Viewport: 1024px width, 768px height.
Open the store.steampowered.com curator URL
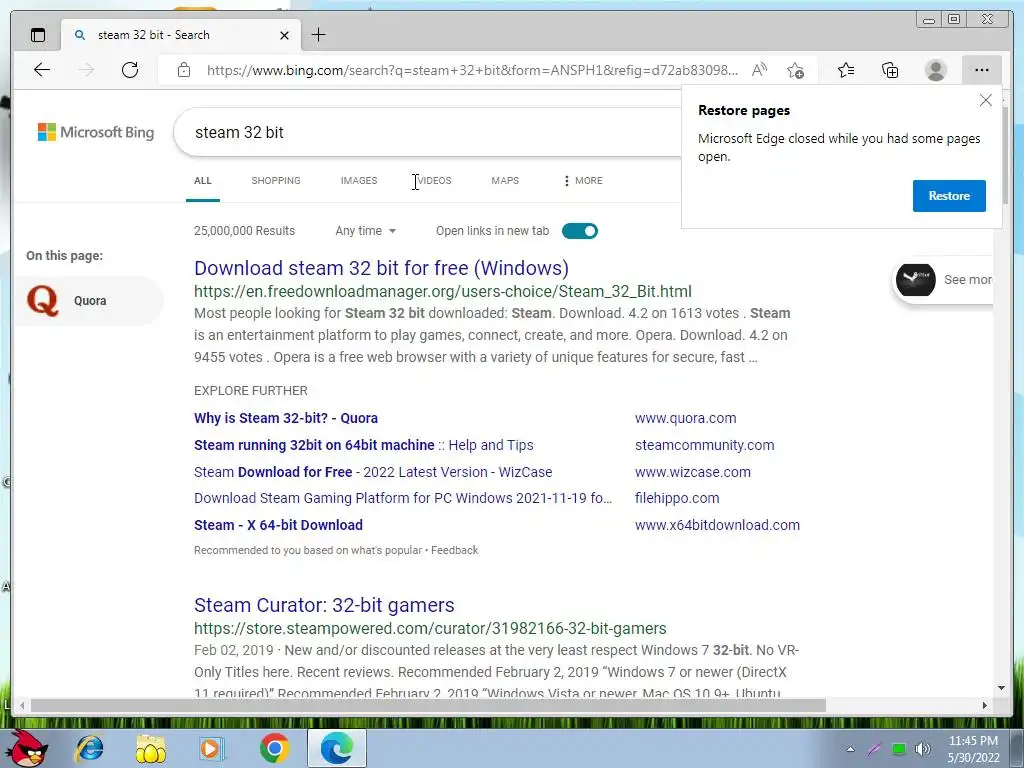pyautogui.click(x=430, y=628)
